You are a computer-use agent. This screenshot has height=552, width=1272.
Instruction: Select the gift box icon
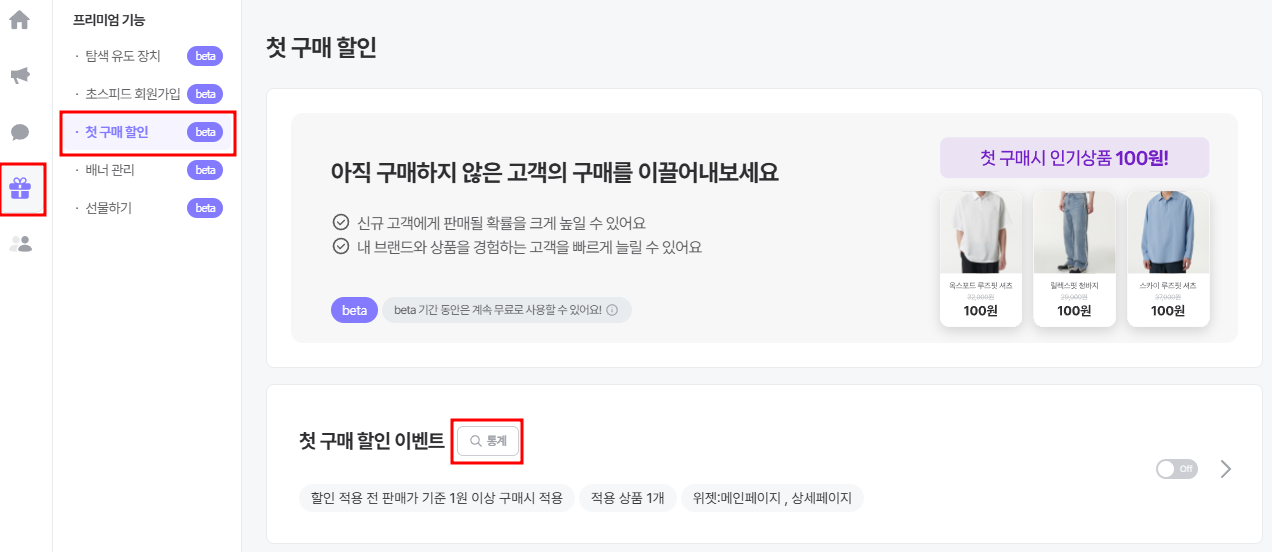pos(20,188)
